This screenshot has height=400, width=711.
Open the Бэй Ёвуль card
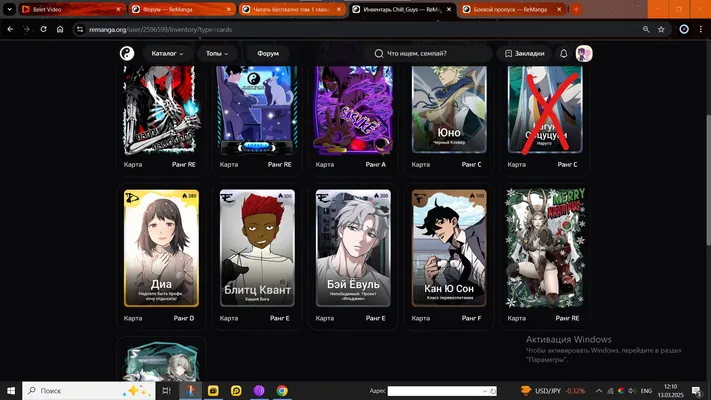[x=353, y=248]
